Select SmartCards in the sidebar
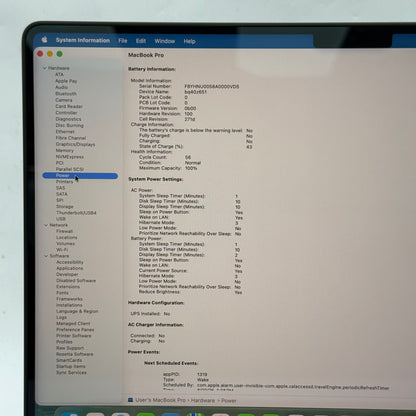Viewport: 416px width, 416px height. [69, 360]
